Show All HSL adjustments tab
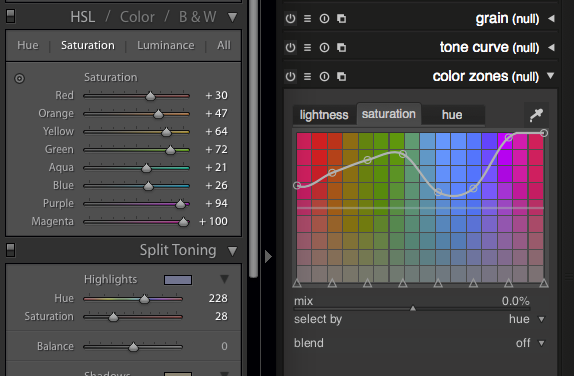 [224, 45]
